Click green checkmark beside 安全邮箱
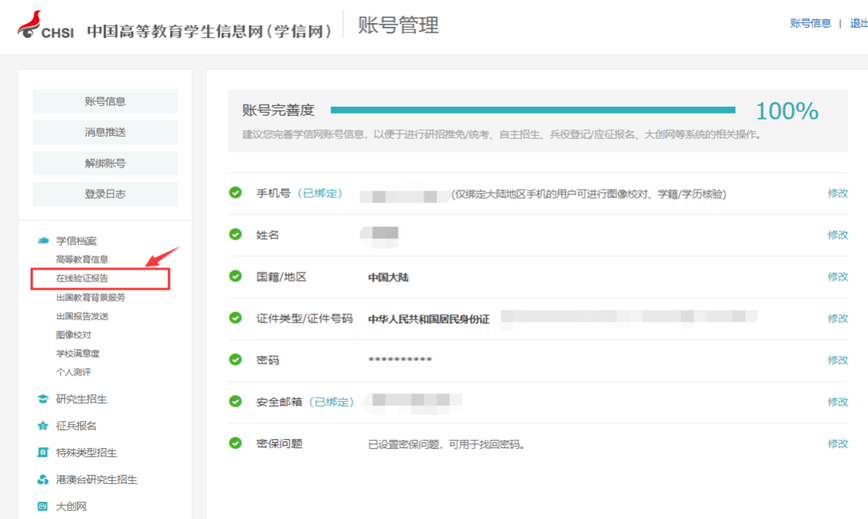868x519 pixels. click(235, 401)
